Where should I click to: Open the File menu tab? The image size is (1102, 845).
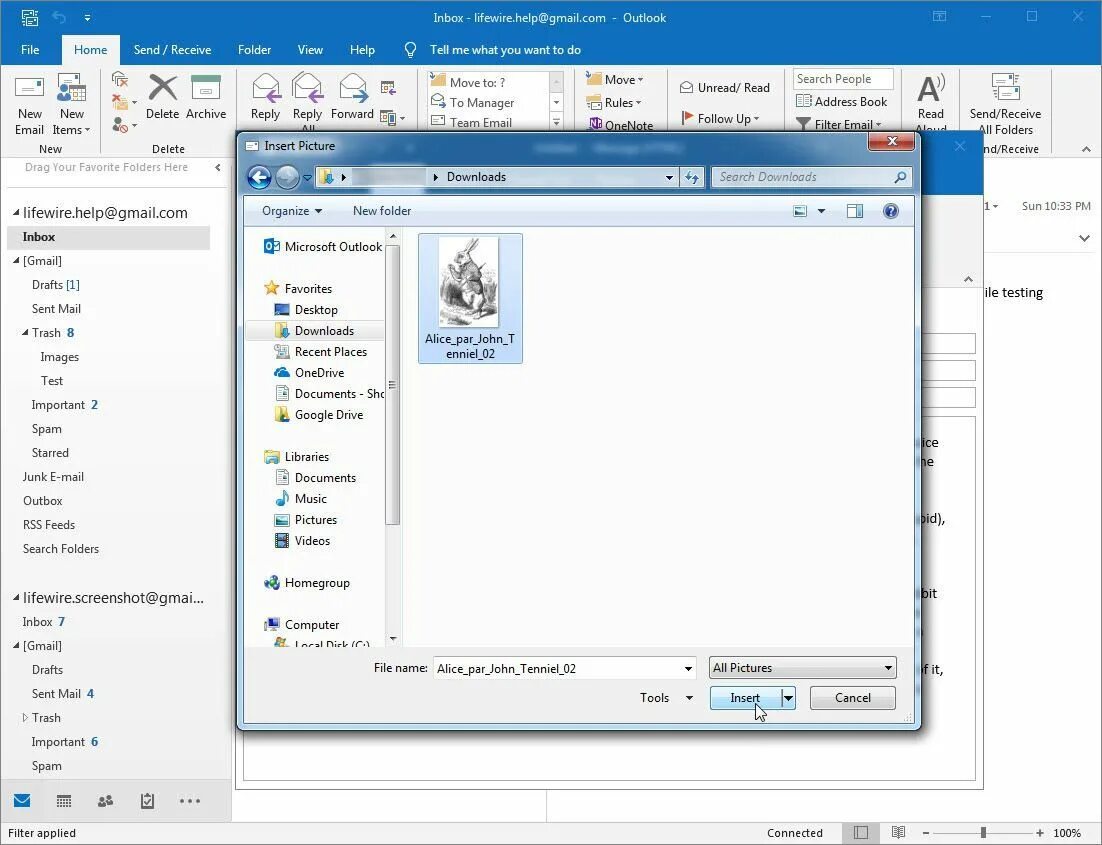(30, 50)
